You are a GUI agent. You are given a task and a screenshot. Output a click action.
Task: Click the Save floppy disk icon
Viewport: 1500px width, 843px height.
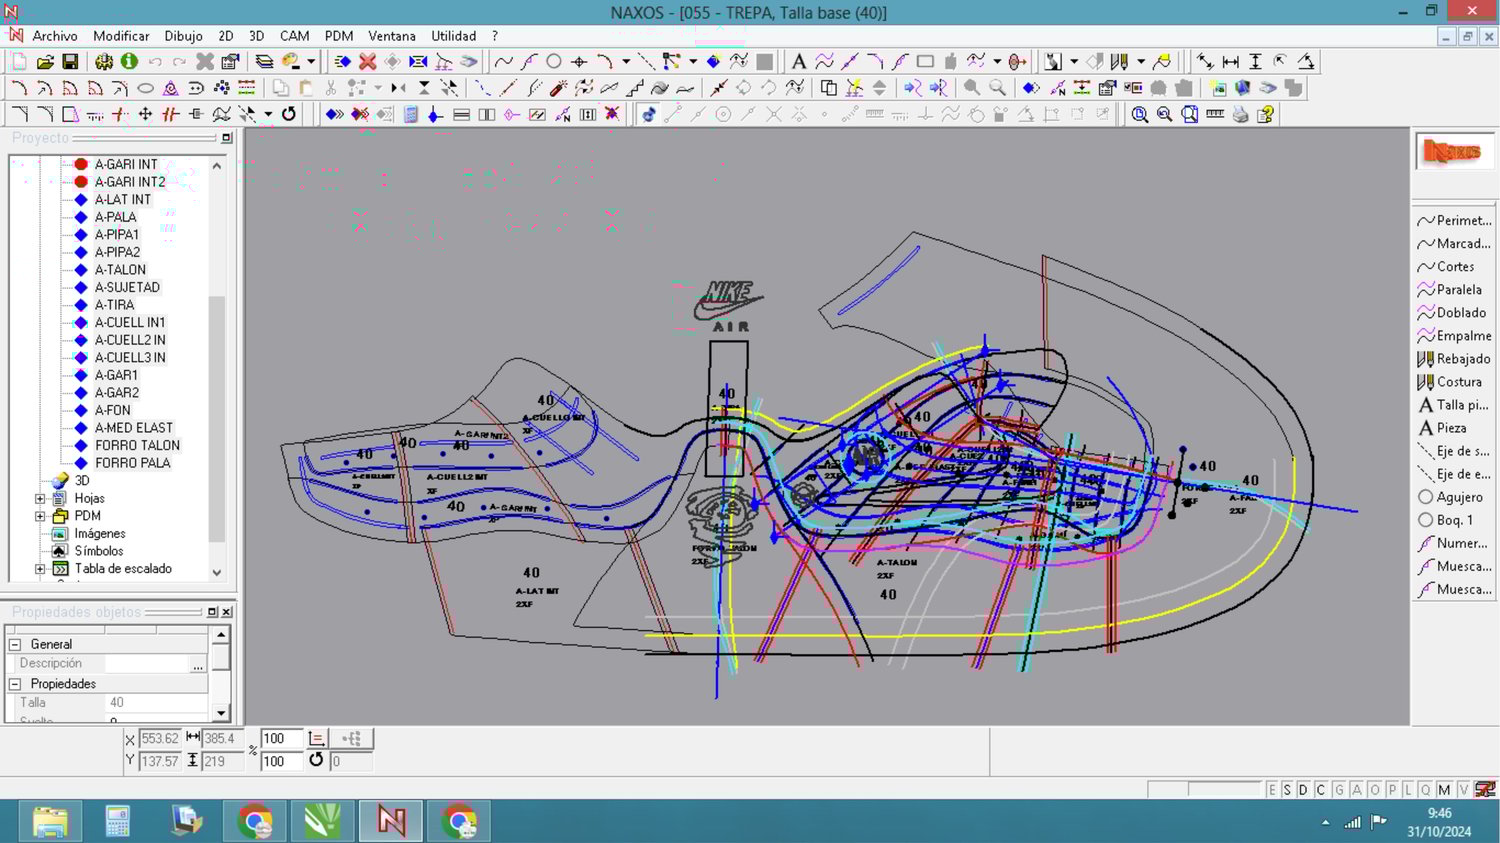tap(70, 62)
